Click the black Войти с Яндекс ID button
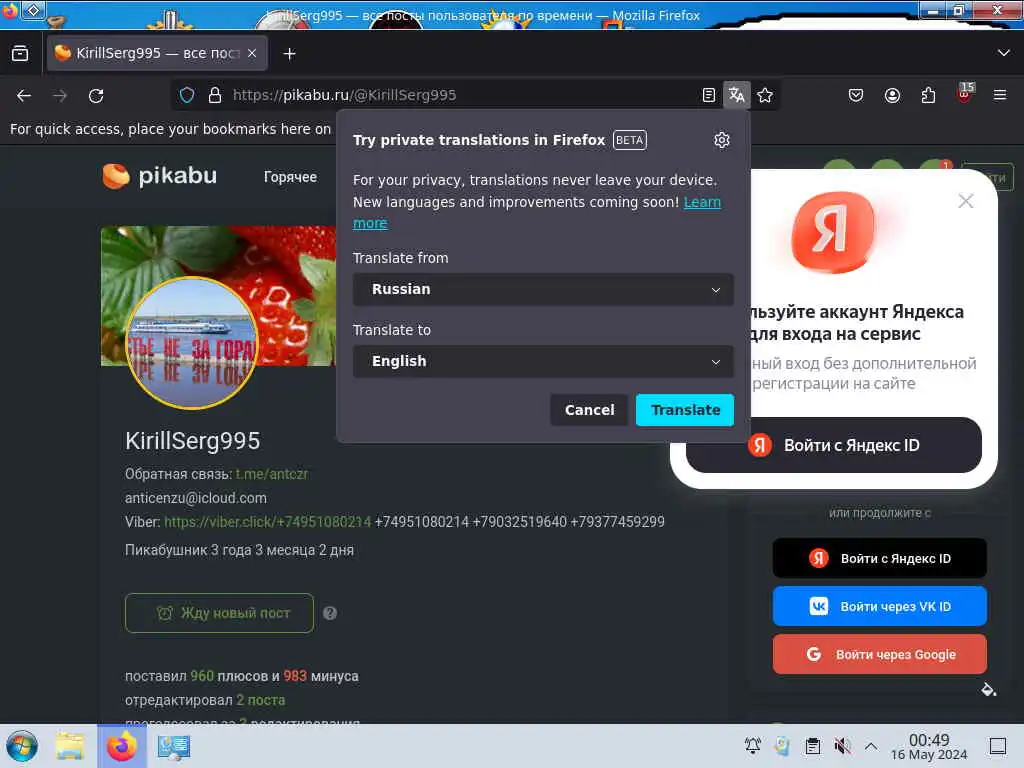Viewport: 1024px width, 768px height. [879, 558]
